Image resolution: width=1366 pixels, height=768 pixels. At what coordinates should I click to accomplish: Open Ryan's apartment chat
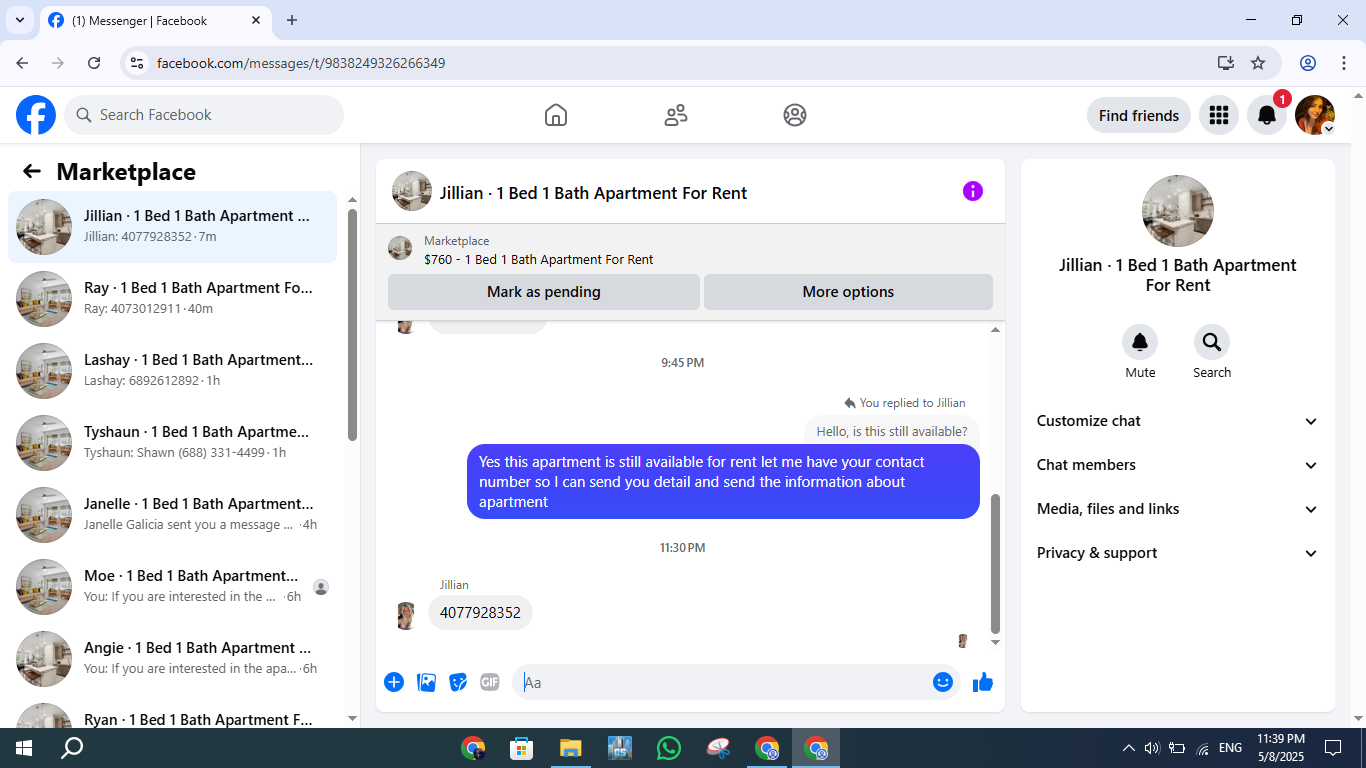173,714
